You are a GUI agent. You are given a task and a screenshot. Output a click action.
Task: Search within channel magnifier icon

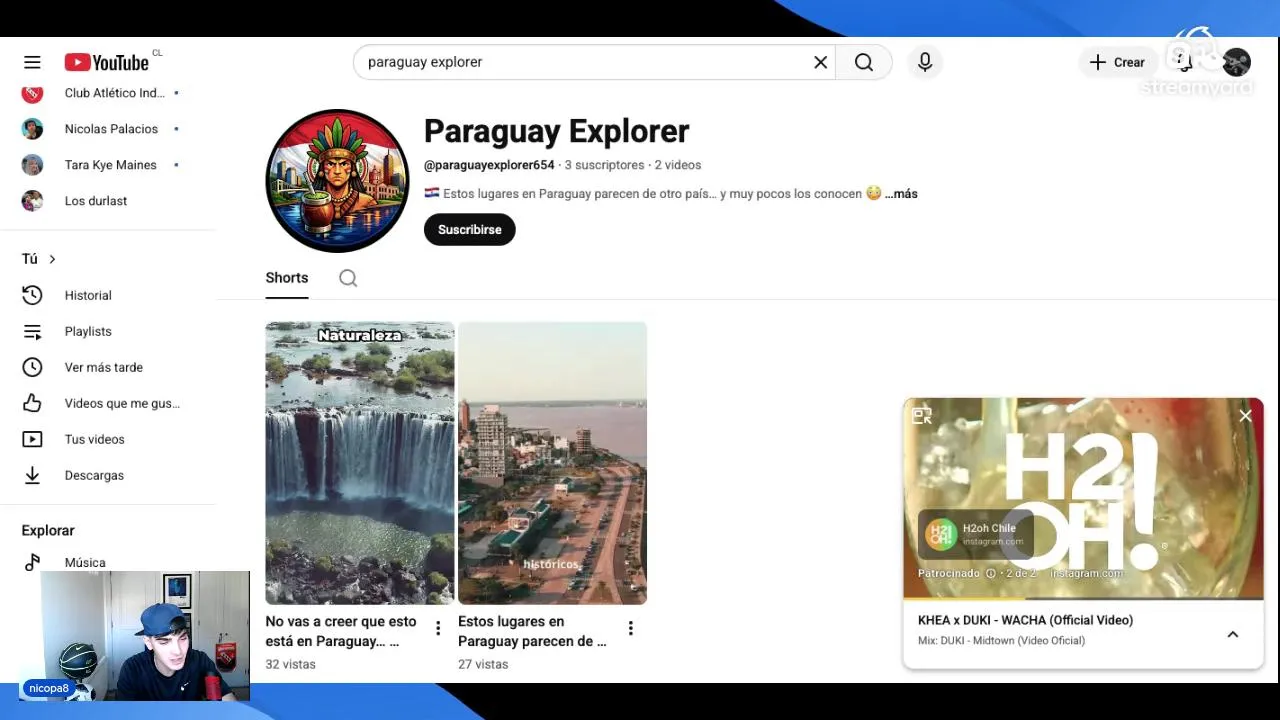(348, 278)
